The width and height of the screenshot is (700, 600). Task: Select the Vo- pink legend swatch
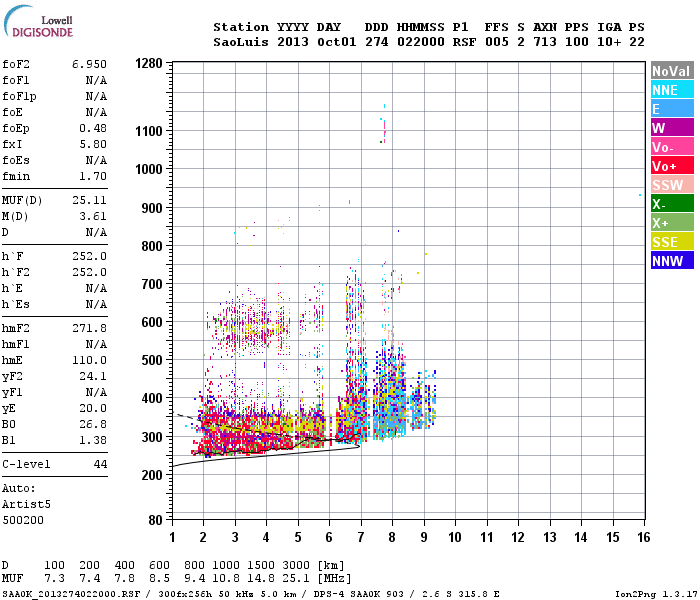(x=672, y=147)
